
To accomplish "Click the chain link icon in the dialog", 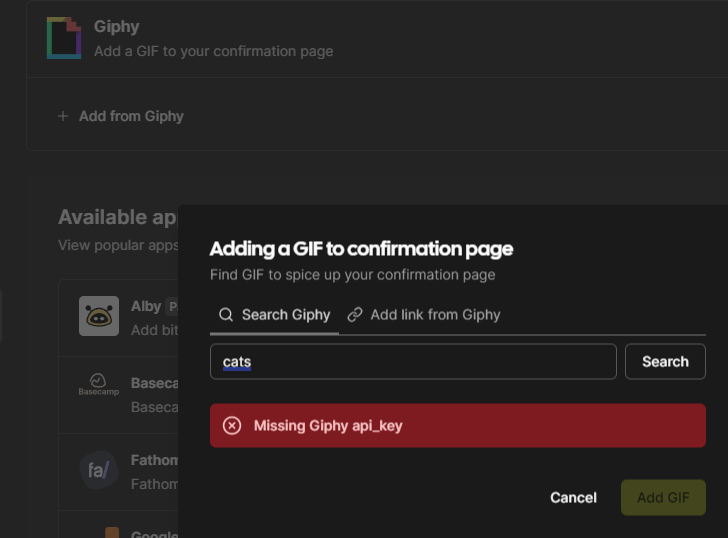I will [x=355, y=315].
